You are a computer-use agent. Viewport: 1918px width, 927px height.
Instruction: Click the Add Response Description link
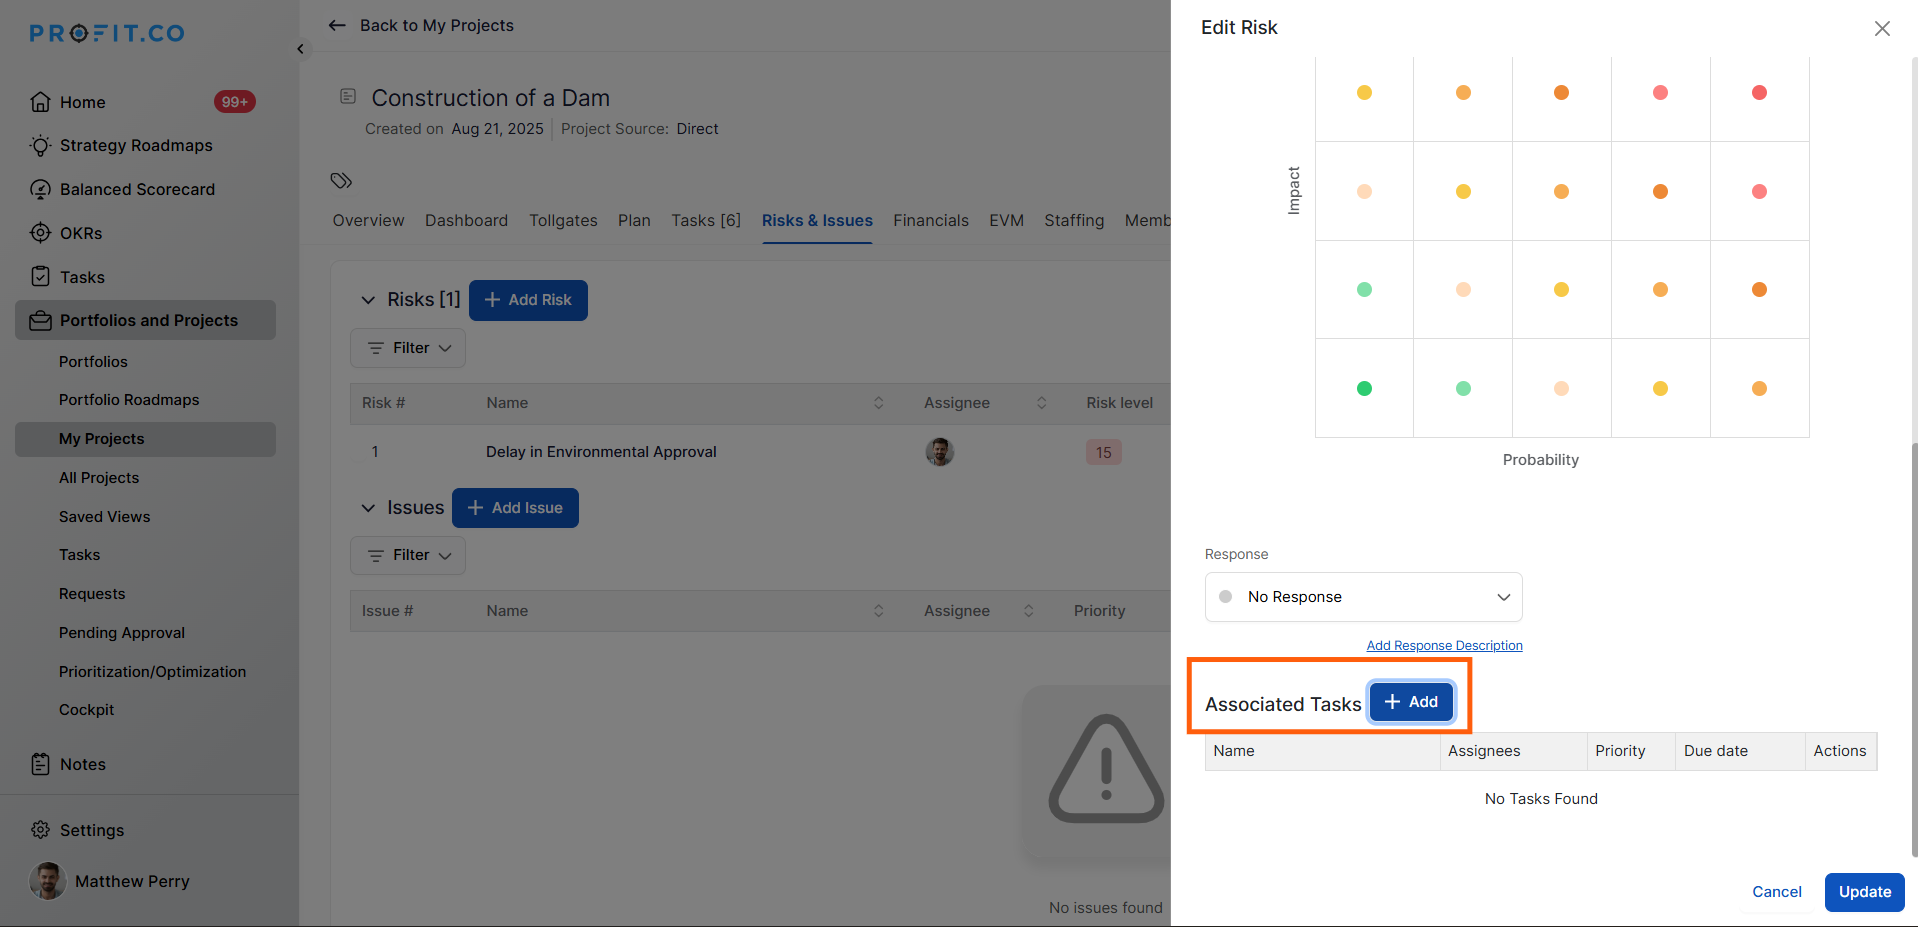1444,646
